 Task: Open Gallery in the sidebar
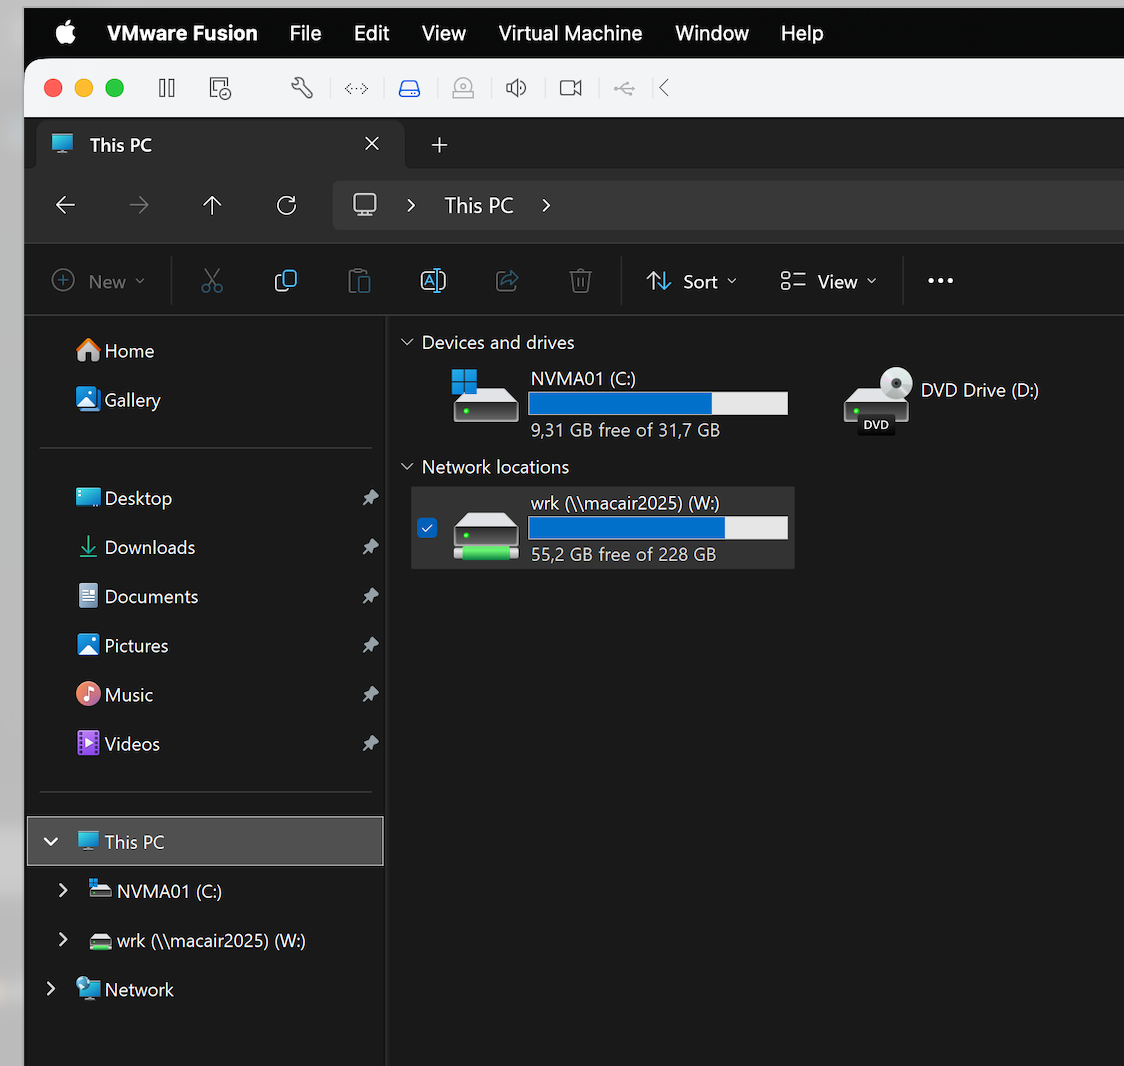pyautogui.click(x=118, y=400)
